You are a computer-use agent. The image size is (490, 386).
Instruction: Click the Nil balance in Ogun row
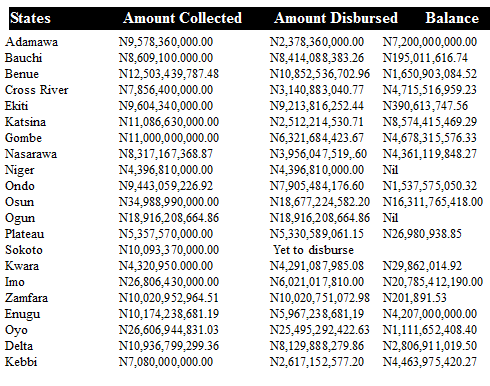pos(390,218)
